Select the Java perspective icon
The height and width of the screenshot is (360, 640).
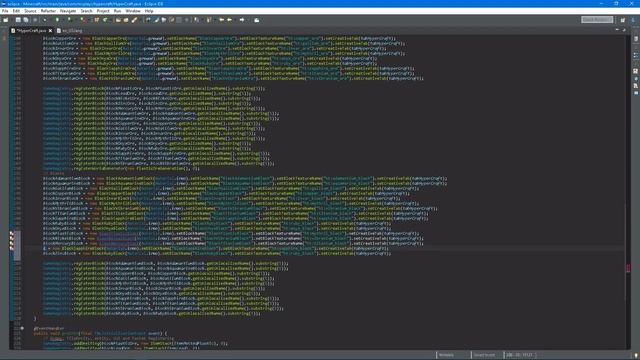[x=634, y=20]
